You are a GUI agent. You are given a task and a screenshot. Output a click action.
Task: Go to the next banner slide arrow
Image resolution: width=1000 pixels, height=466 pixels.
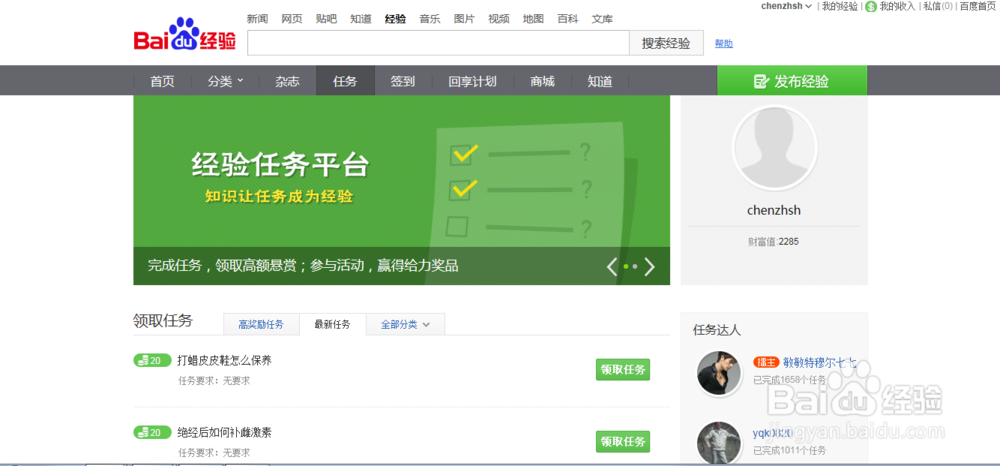coord(649,266)
